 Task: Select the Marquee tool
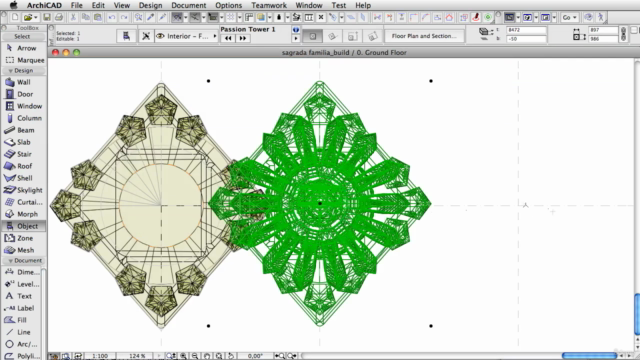pyautogui.click(x=24, y=60)
